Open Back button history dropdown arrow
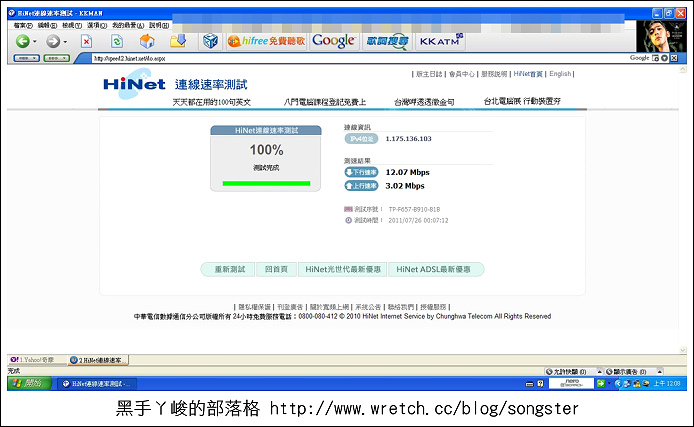 point(35,42)
